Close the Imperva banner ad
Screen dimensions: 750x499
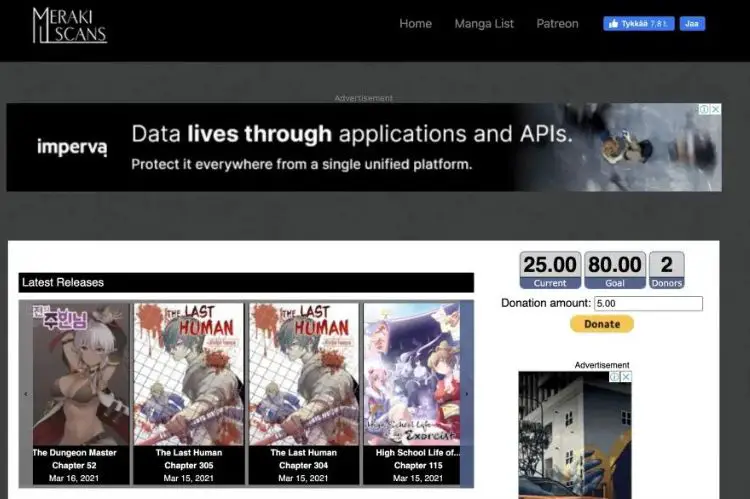[x=716, y=110]
